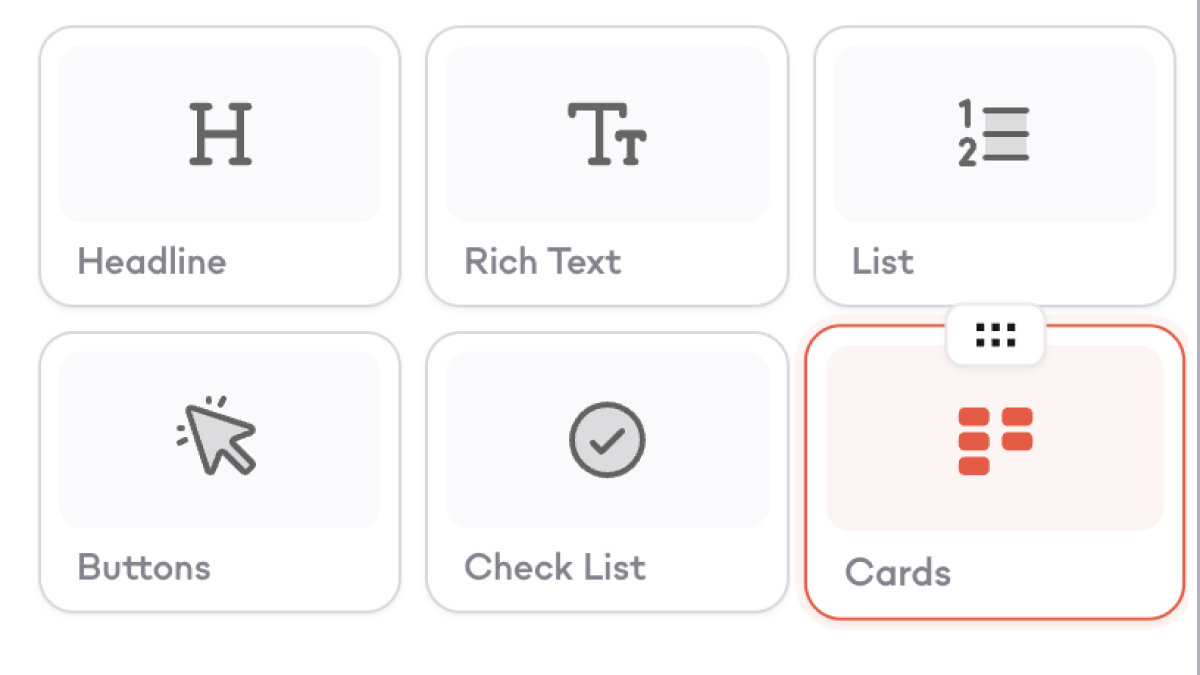The height and width of the screenshot is (675, 1200).
Task: Click the List label text
Action: [882, 262]
